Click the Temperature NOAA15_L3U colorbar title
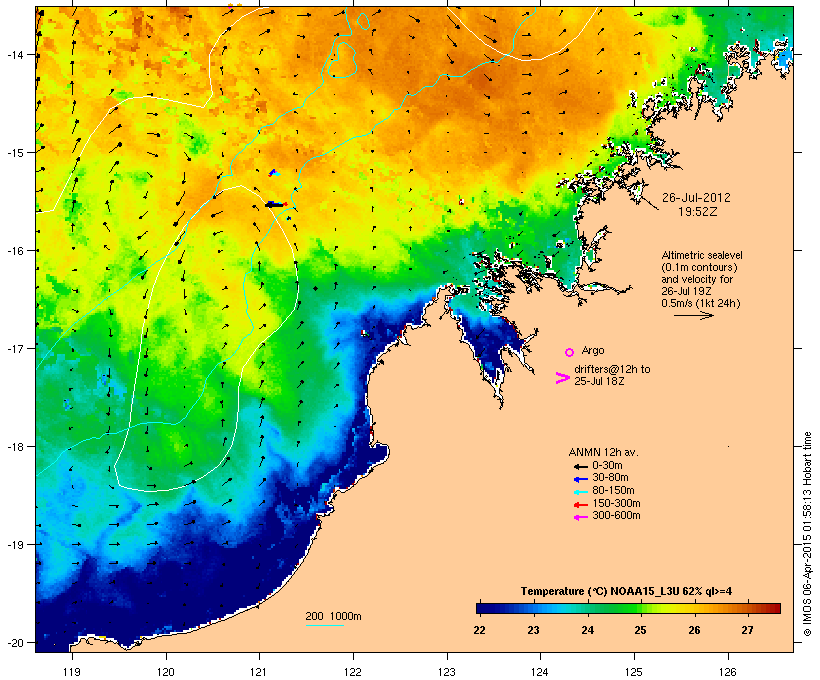Image resolution: width=820 pixels, height=680 pixels. pos(626,591)
